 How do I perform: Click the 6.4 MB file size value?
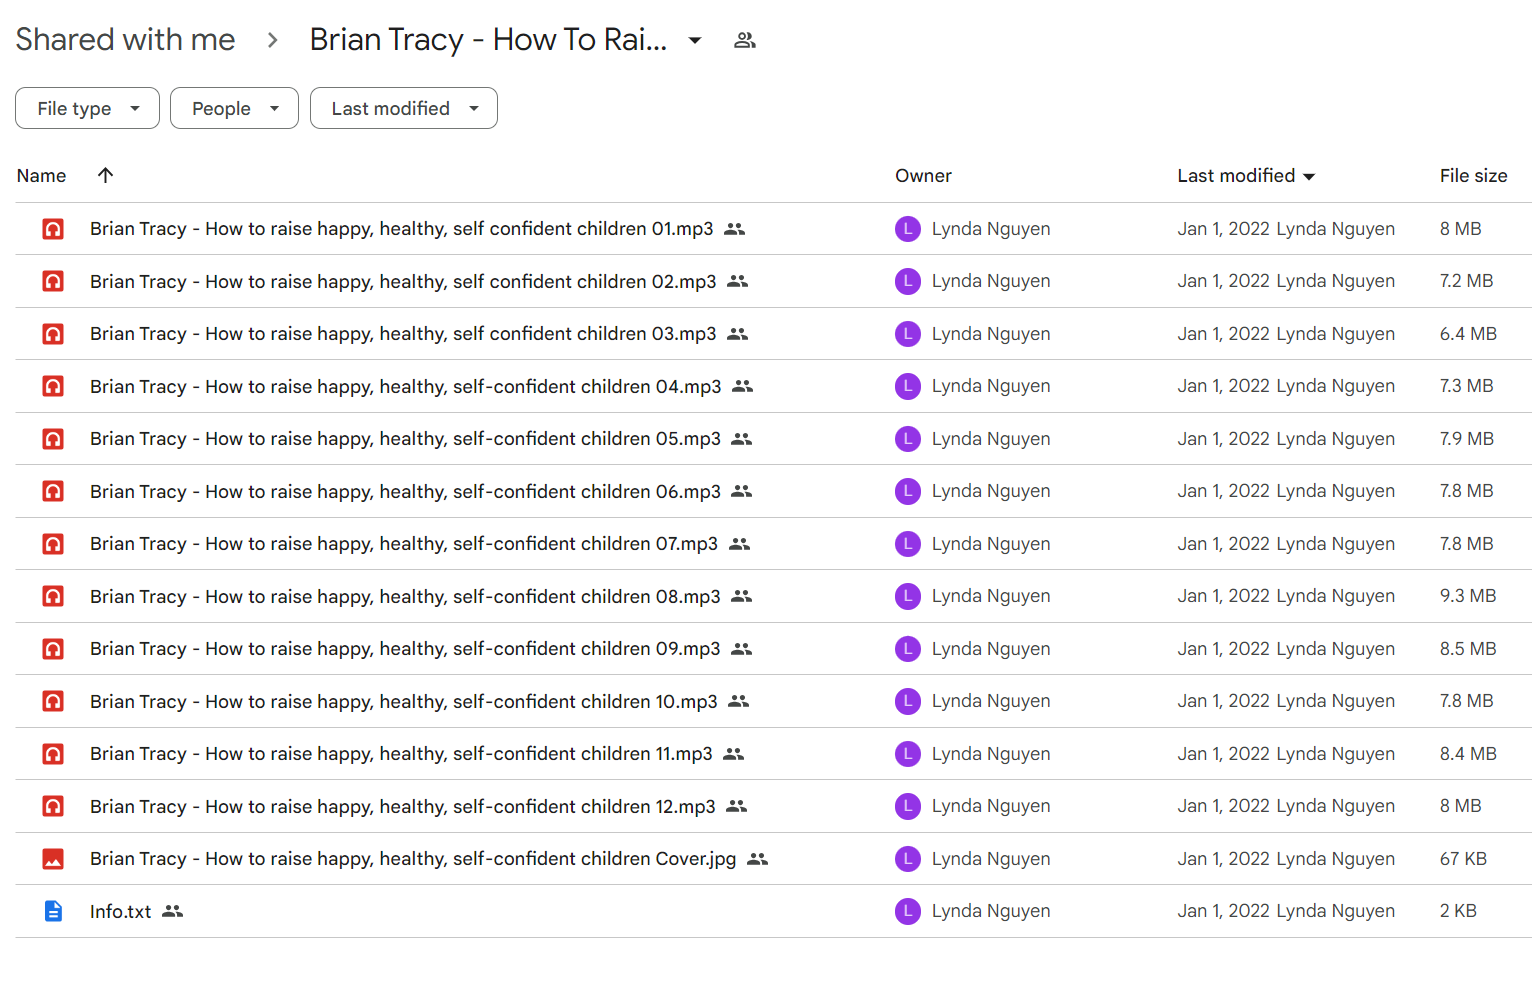(x=1468, y=334)
